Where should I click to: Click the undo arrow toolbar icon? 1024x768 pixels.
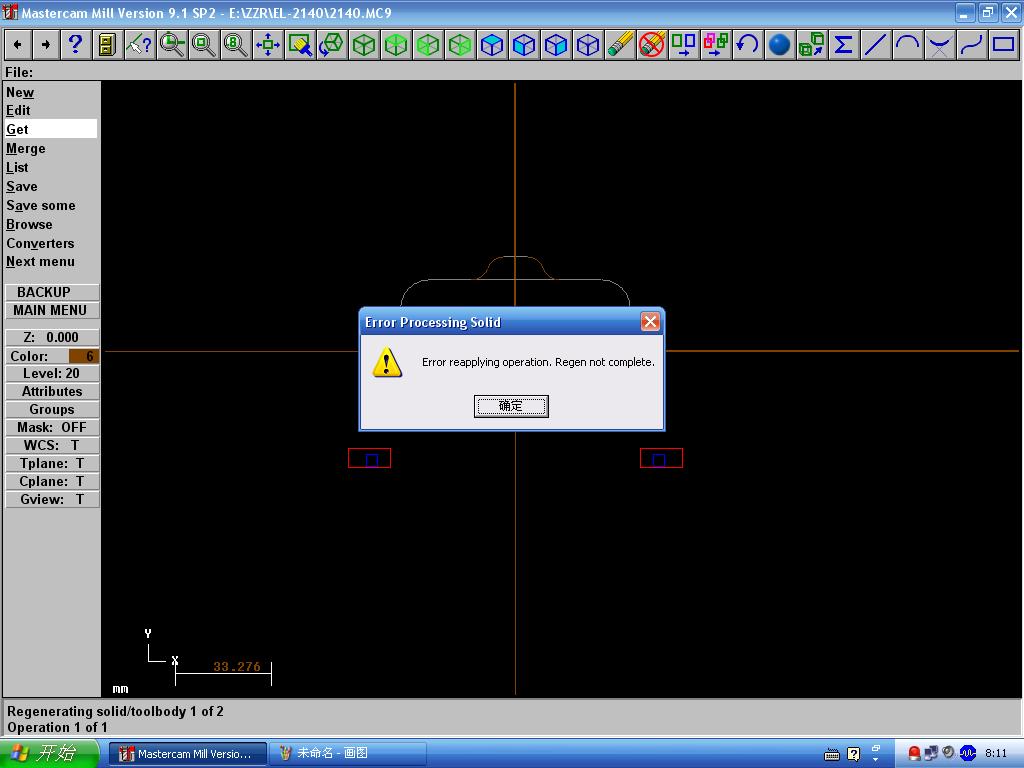click(x=747, y=44)
